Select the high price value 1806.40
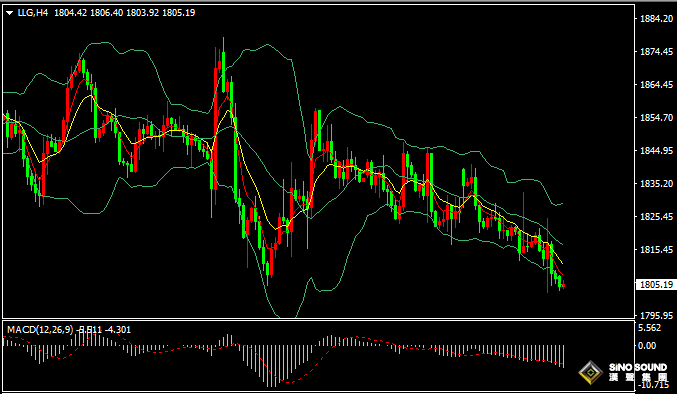This screenshot has height=394, width=677. (x=107, y=13)
